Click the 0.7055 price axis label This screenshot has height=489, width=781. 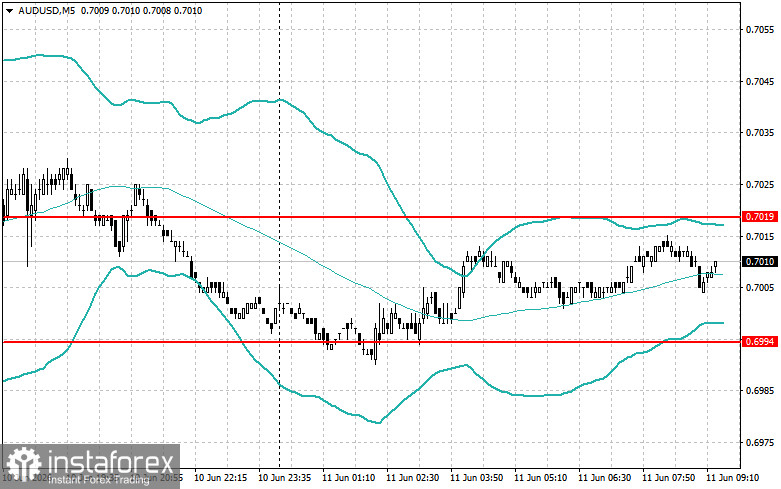click(x=760, y=30)
